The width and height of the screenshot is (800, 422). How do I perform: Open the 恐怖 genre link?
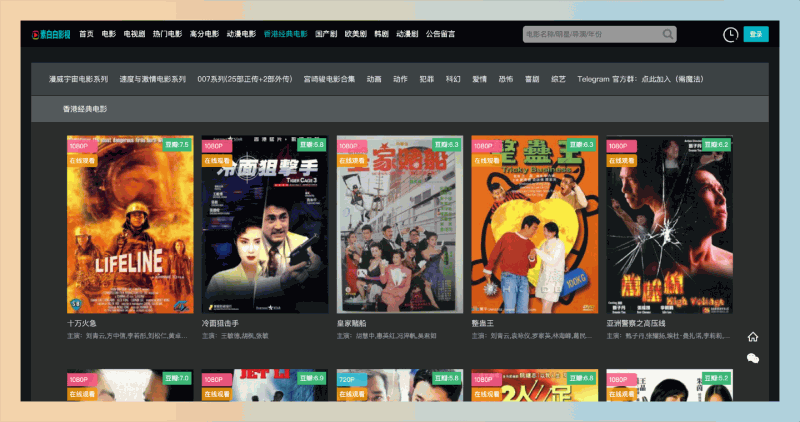(506, 79)
